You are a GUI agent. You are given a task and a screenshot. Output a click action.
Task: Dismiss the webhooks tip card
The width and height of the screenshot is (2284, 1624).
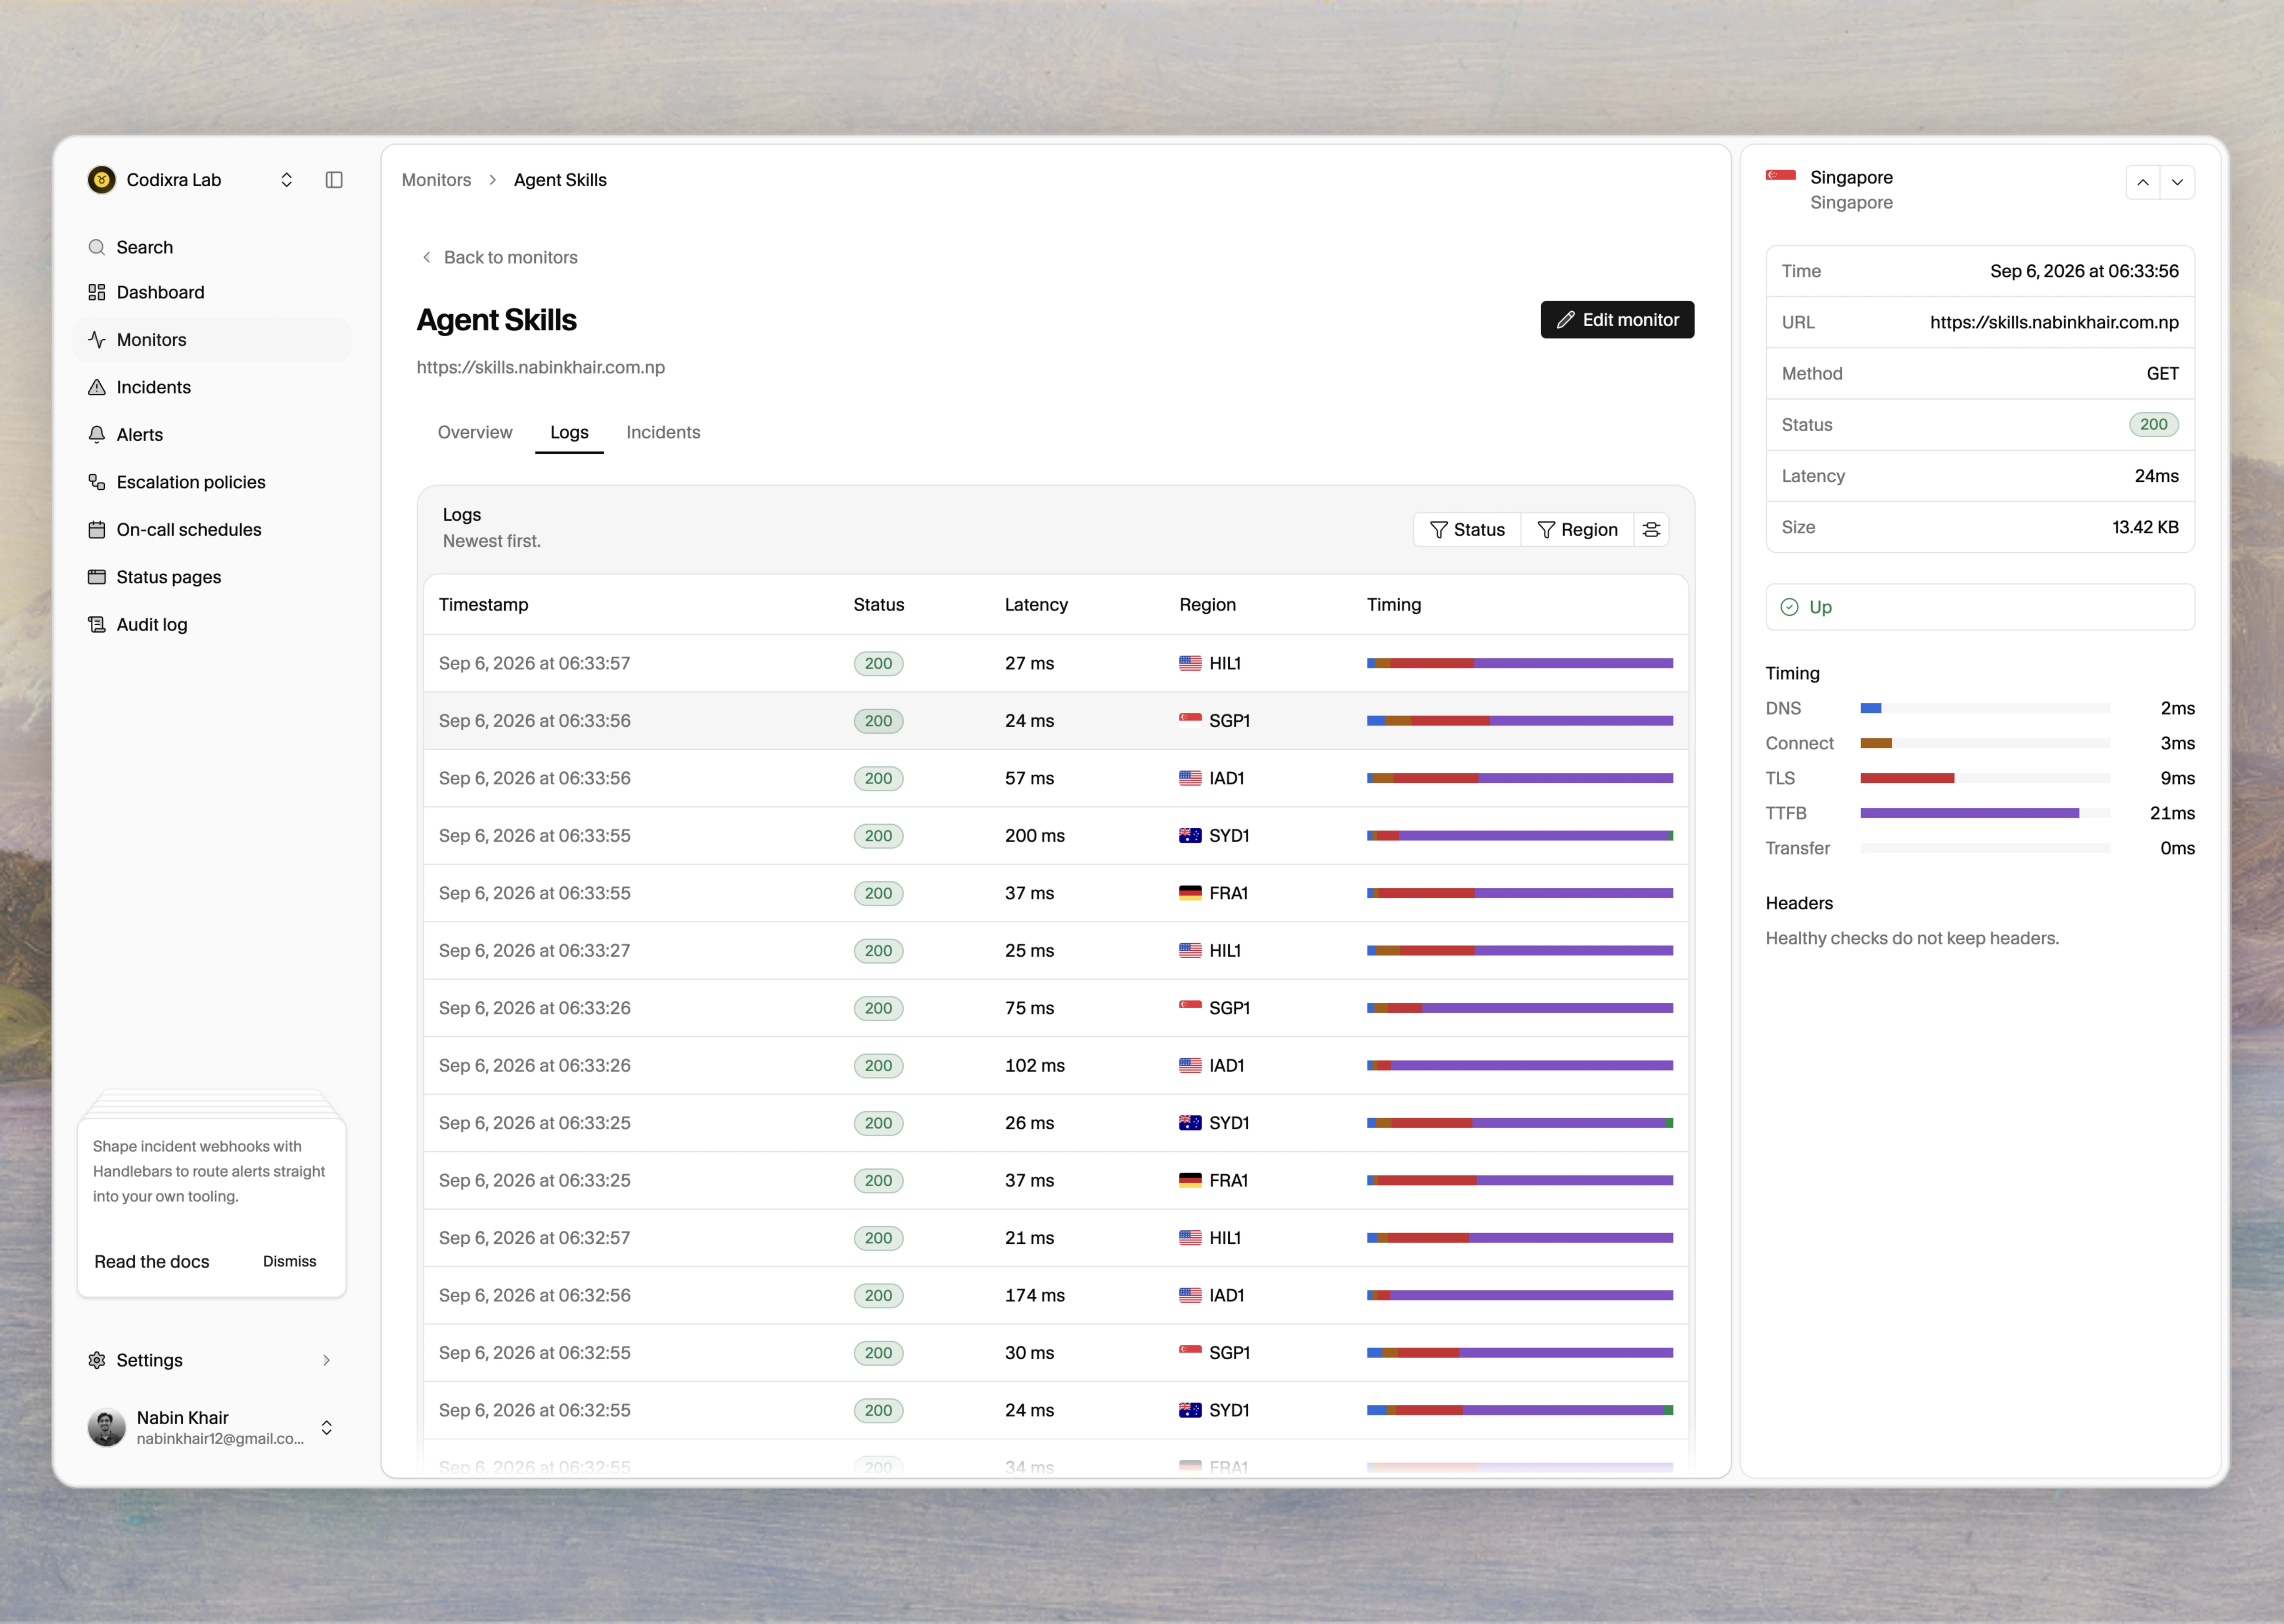pos(289,1262)
